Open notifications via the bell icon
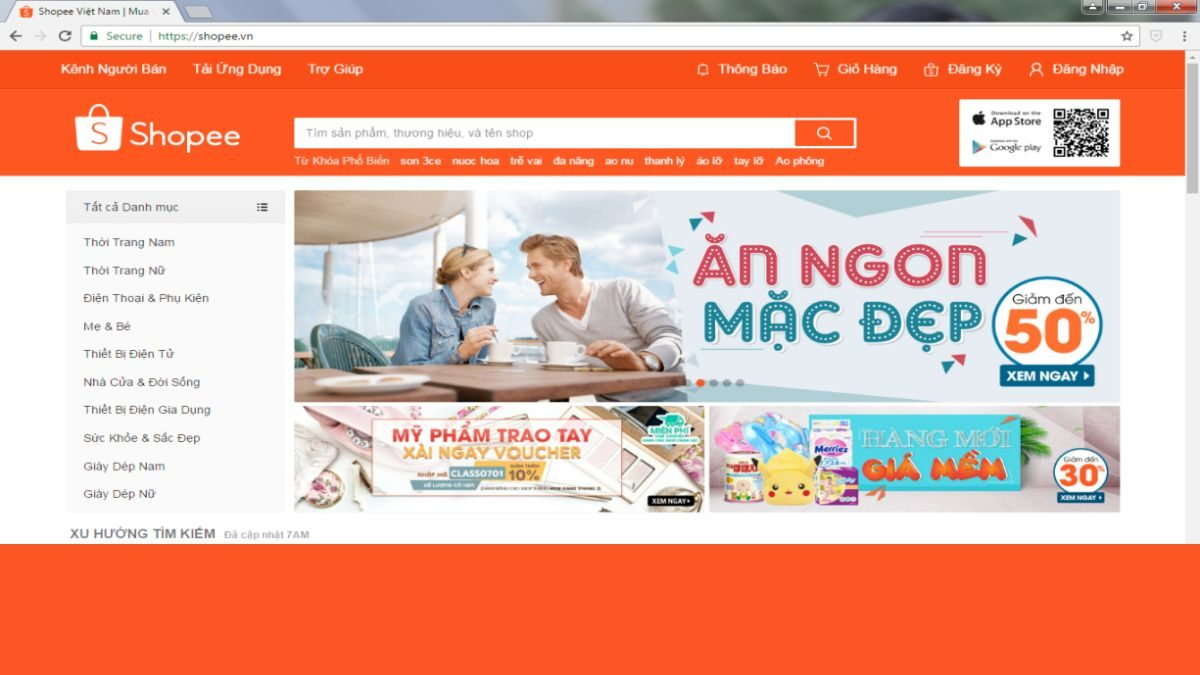Image resolution: width=1200 pixels, height=675 pixels. [701, 70]
